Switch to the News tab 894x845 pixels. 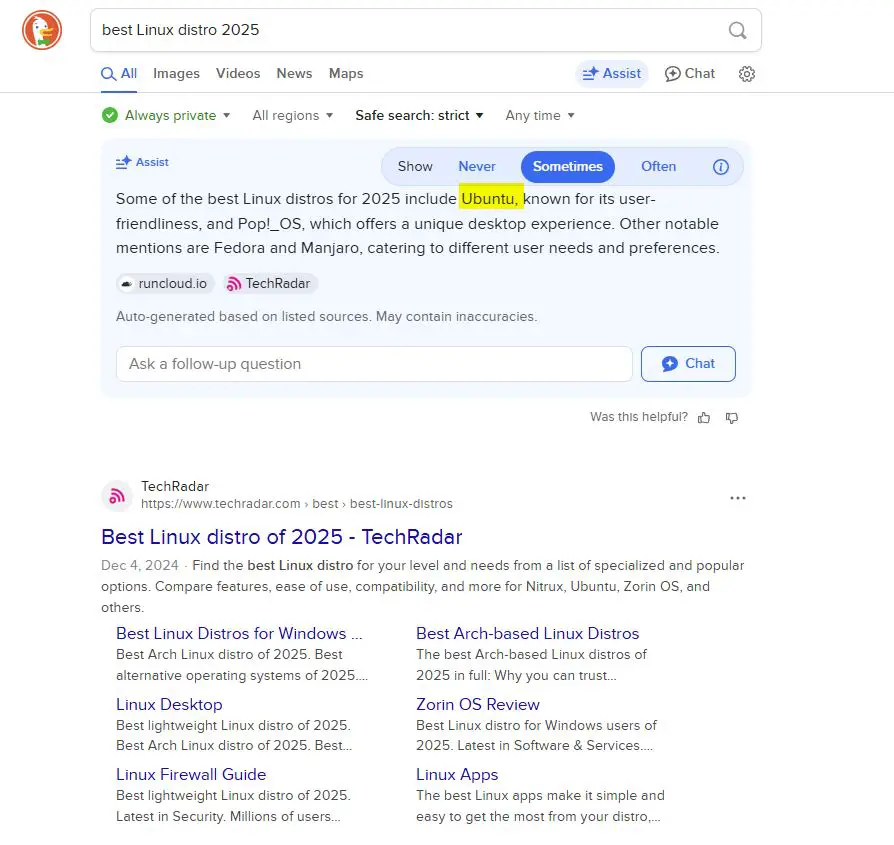[x=294, y=74]
